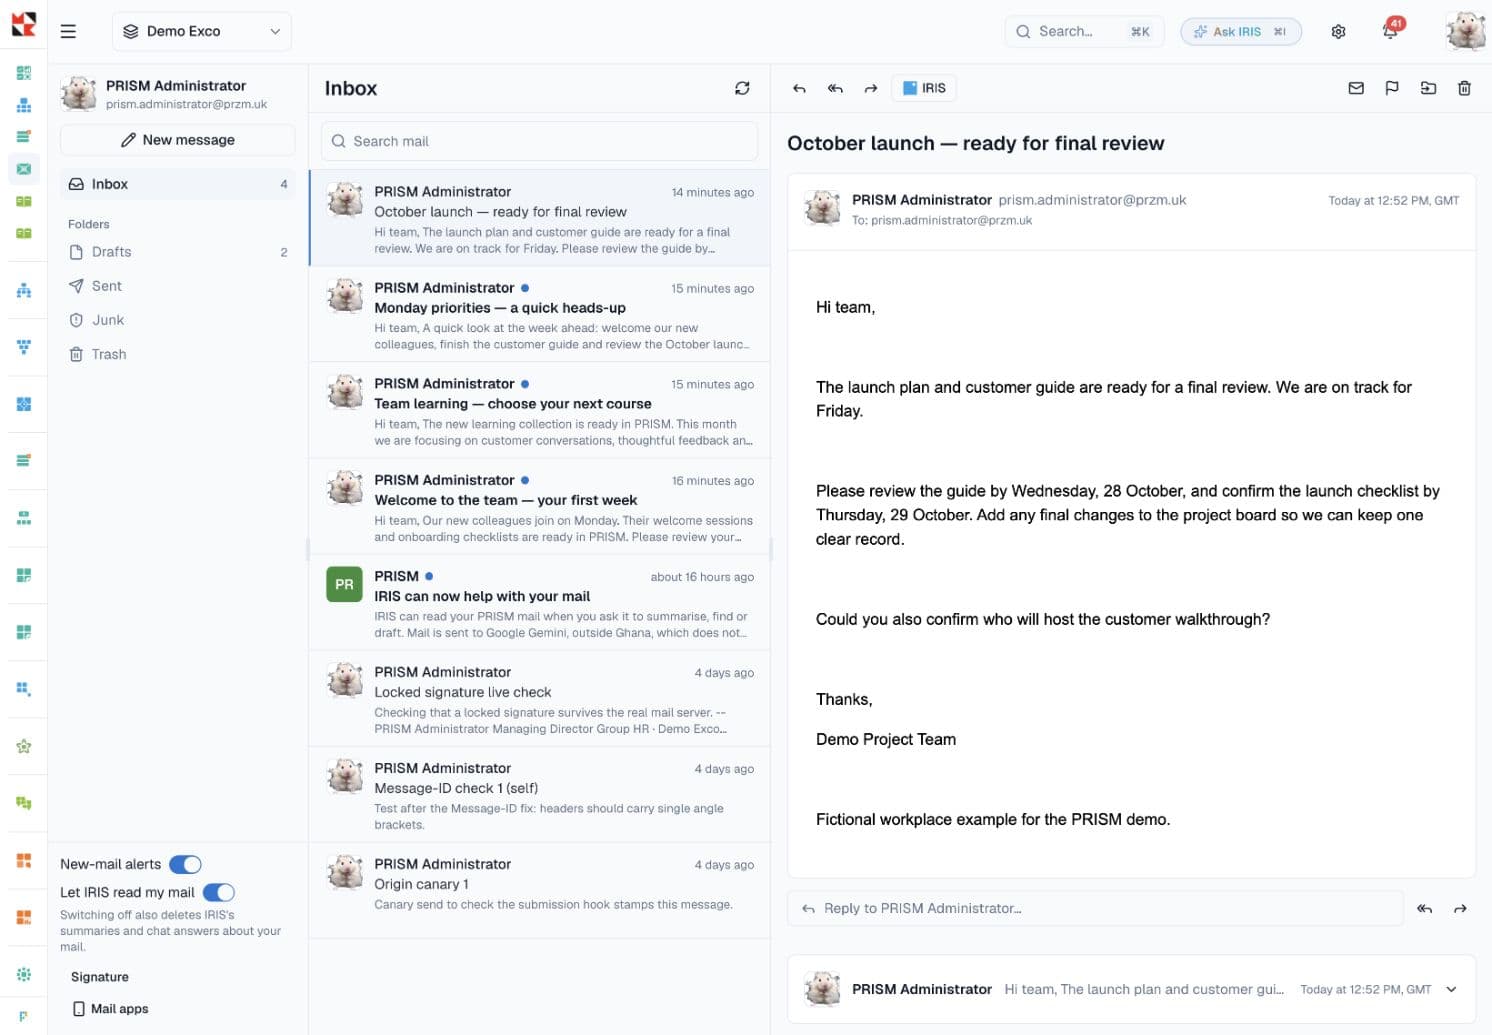Delete the open message with the trash icon

tap(1464, 88)
